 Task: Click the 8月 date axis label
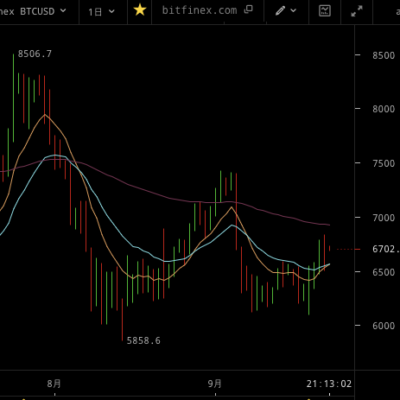[x=54, y=384]
